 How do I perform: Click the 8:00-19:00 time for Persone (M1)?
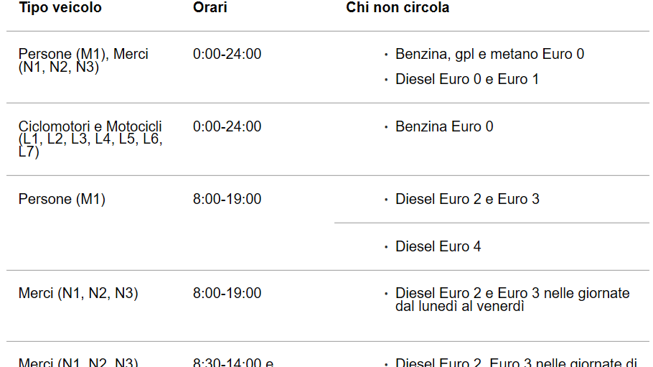click(x=227, y=199)
